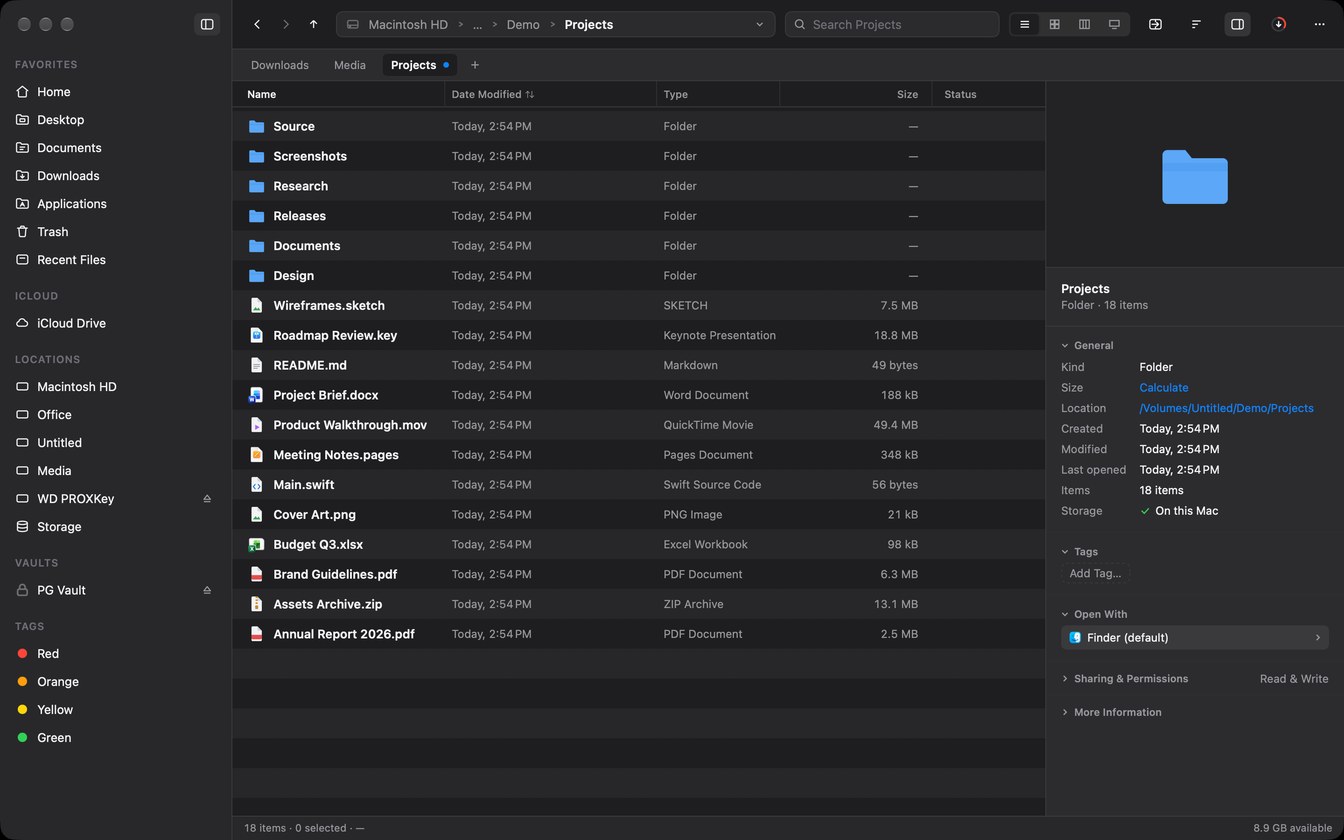Click the share/move arrow toolbar icon
1344x840 pixels.
tap(1155, 24)
